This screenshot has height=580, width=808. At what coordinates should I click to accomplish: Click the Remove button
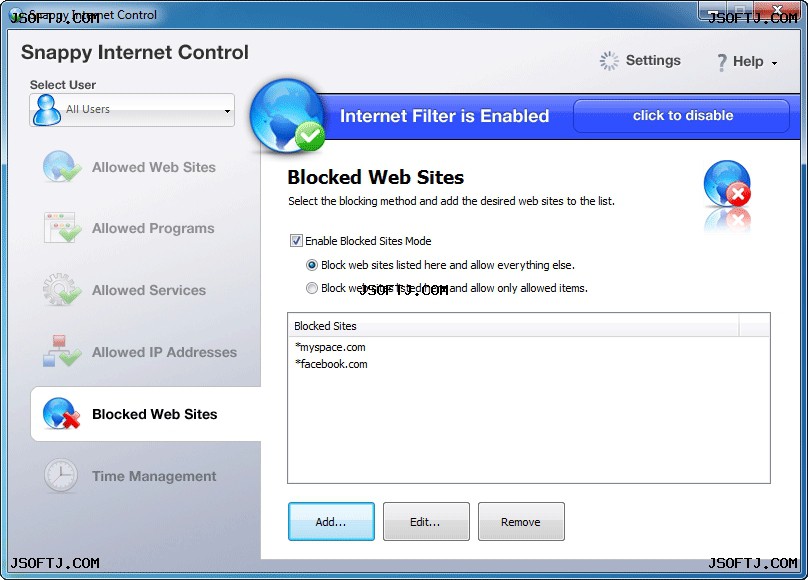pos(521,522)
